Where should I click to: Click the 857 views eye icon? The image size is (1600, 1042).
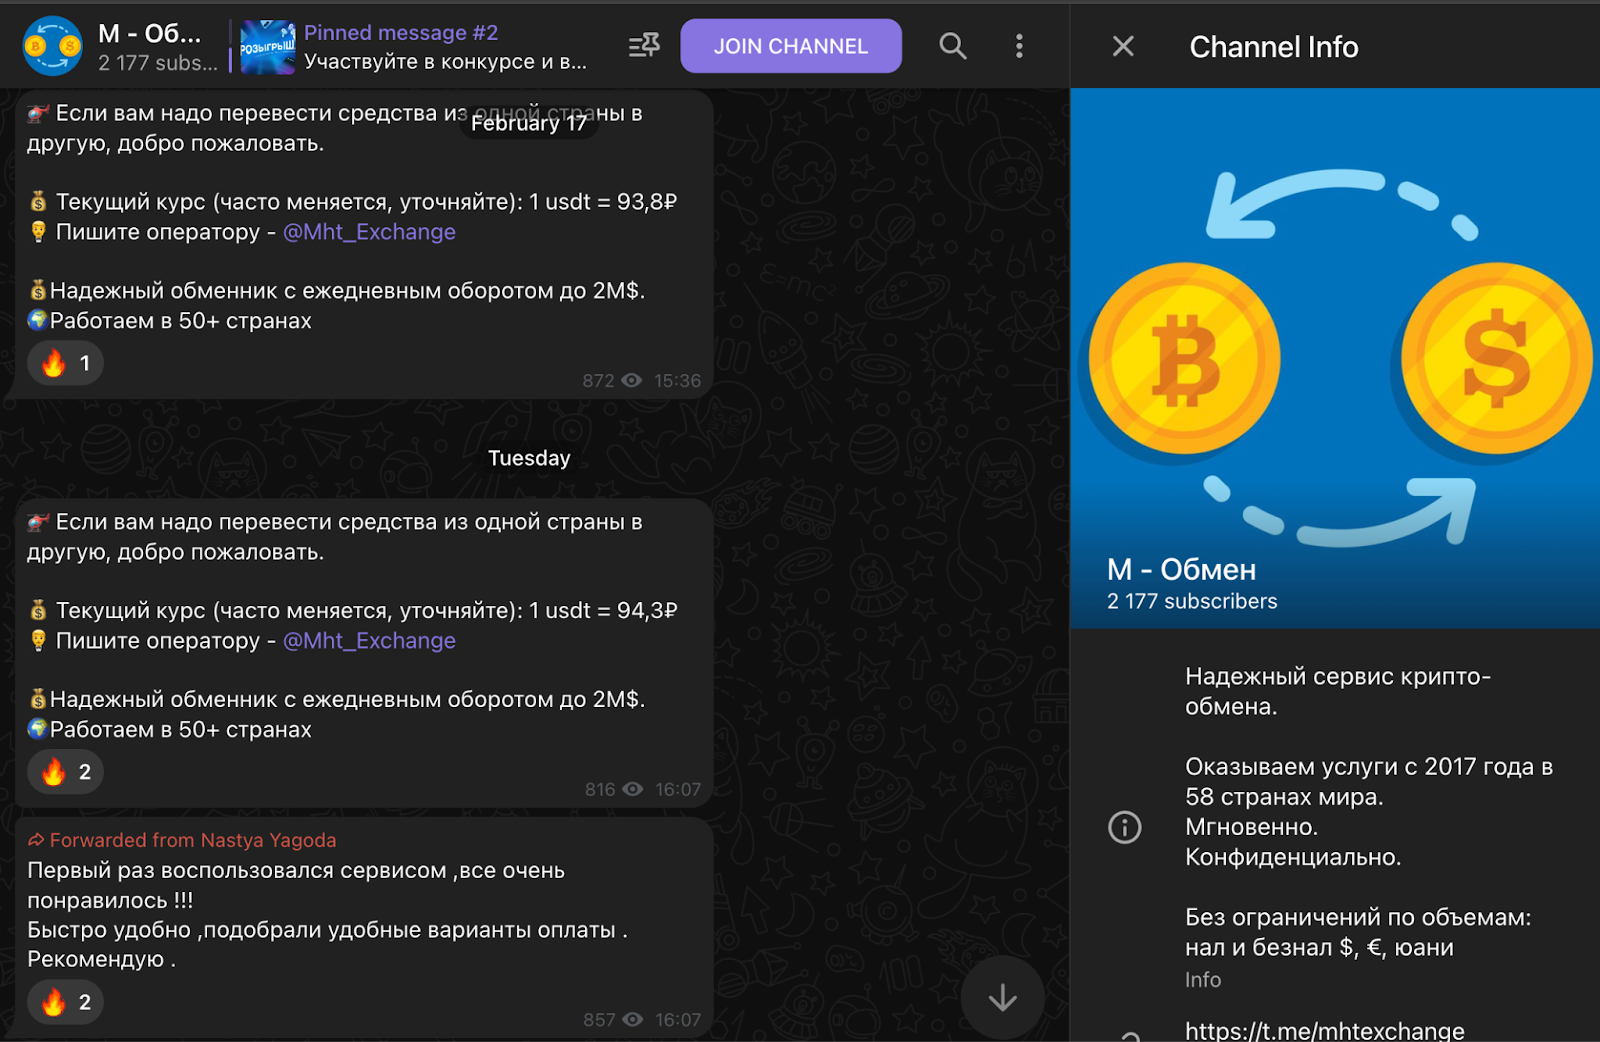coord(633,1019)
